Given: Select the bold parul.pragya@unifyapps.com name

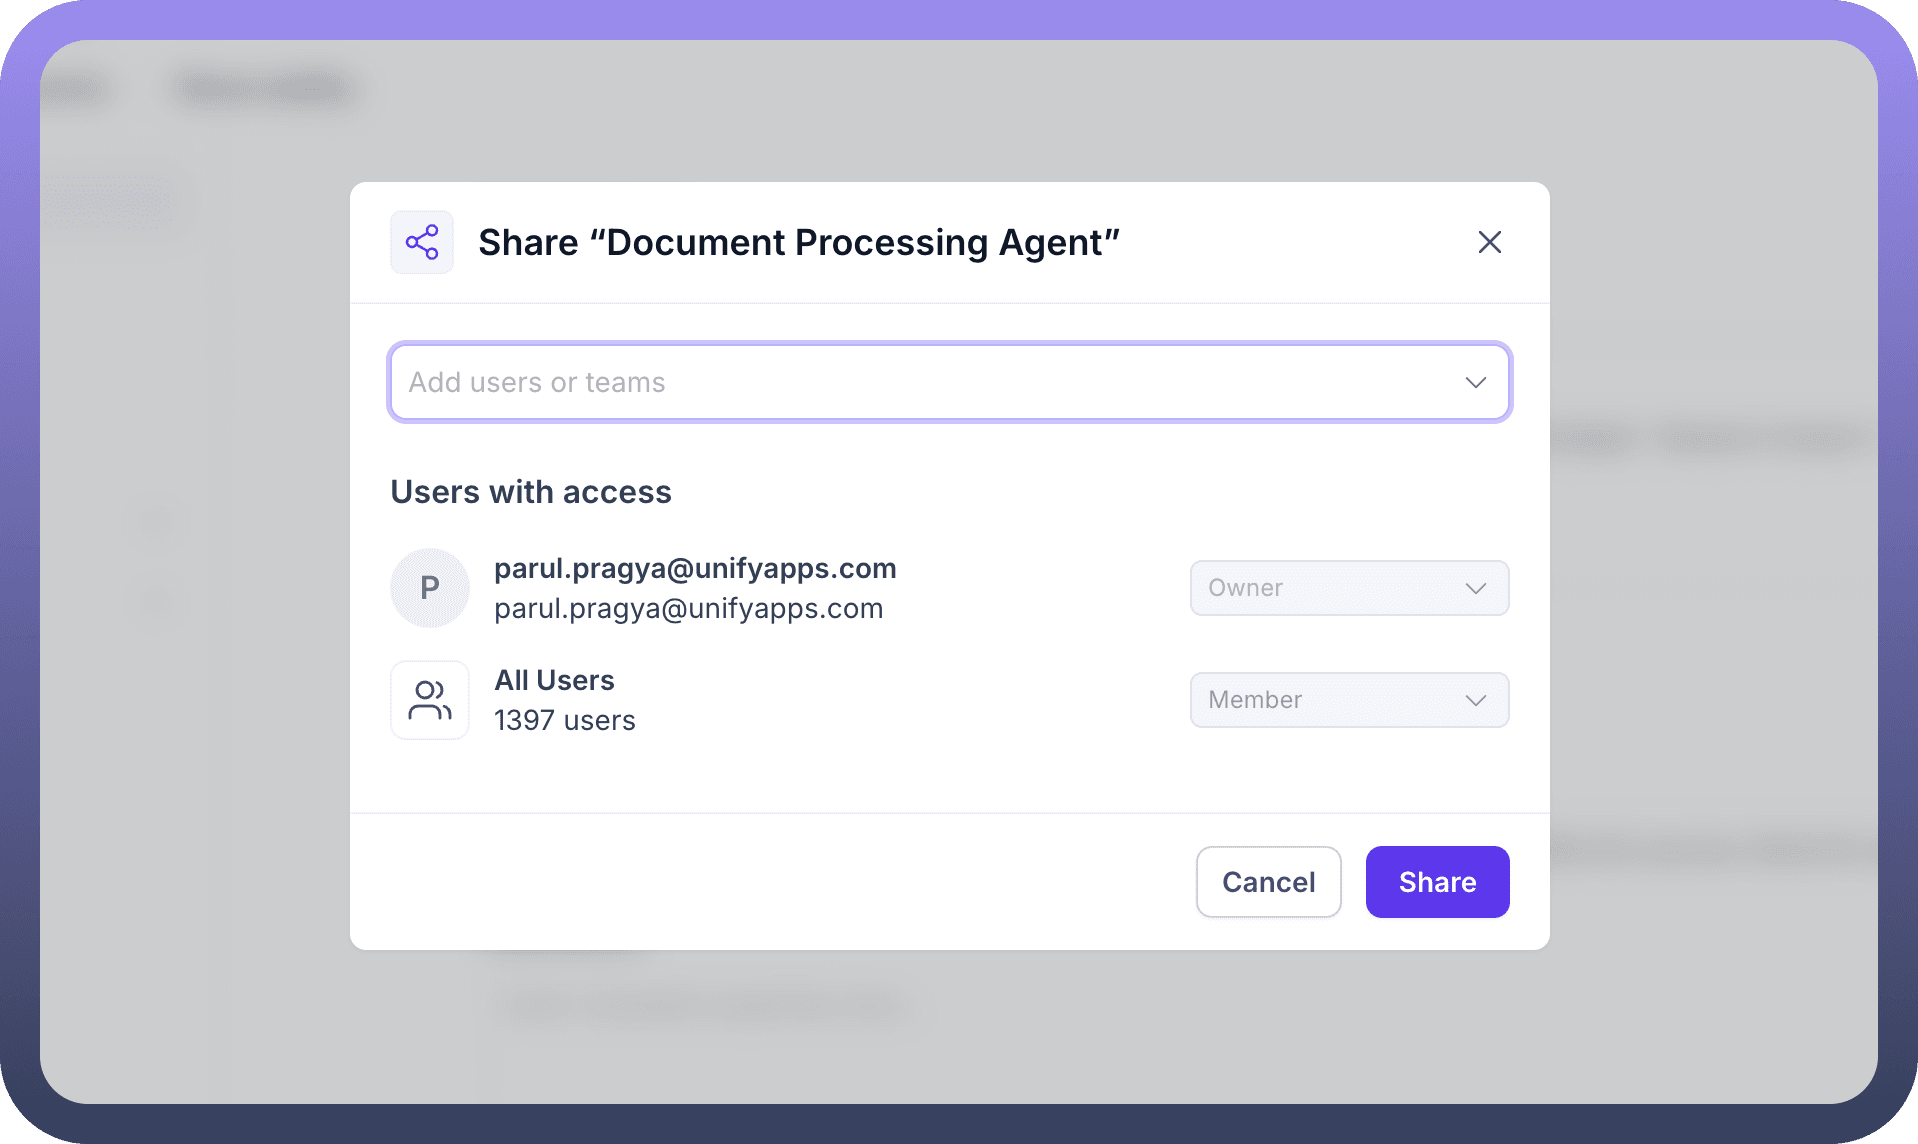Looking at the screenshot, I should tap(695, 568).
